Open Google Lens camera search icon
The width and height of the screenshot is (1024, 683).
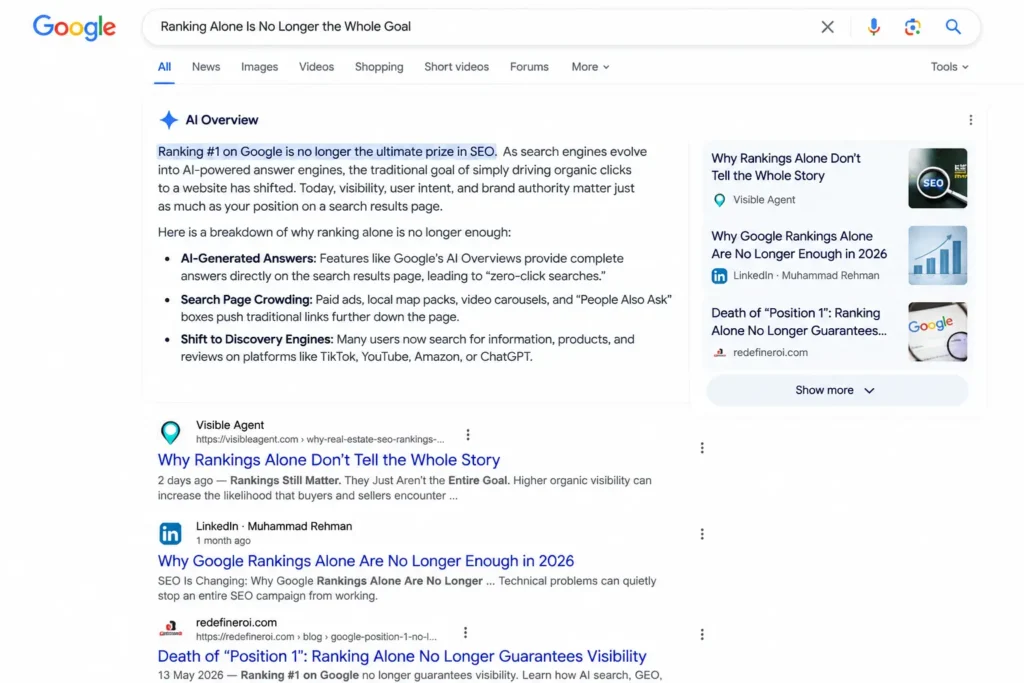click(x=912, y=27)
